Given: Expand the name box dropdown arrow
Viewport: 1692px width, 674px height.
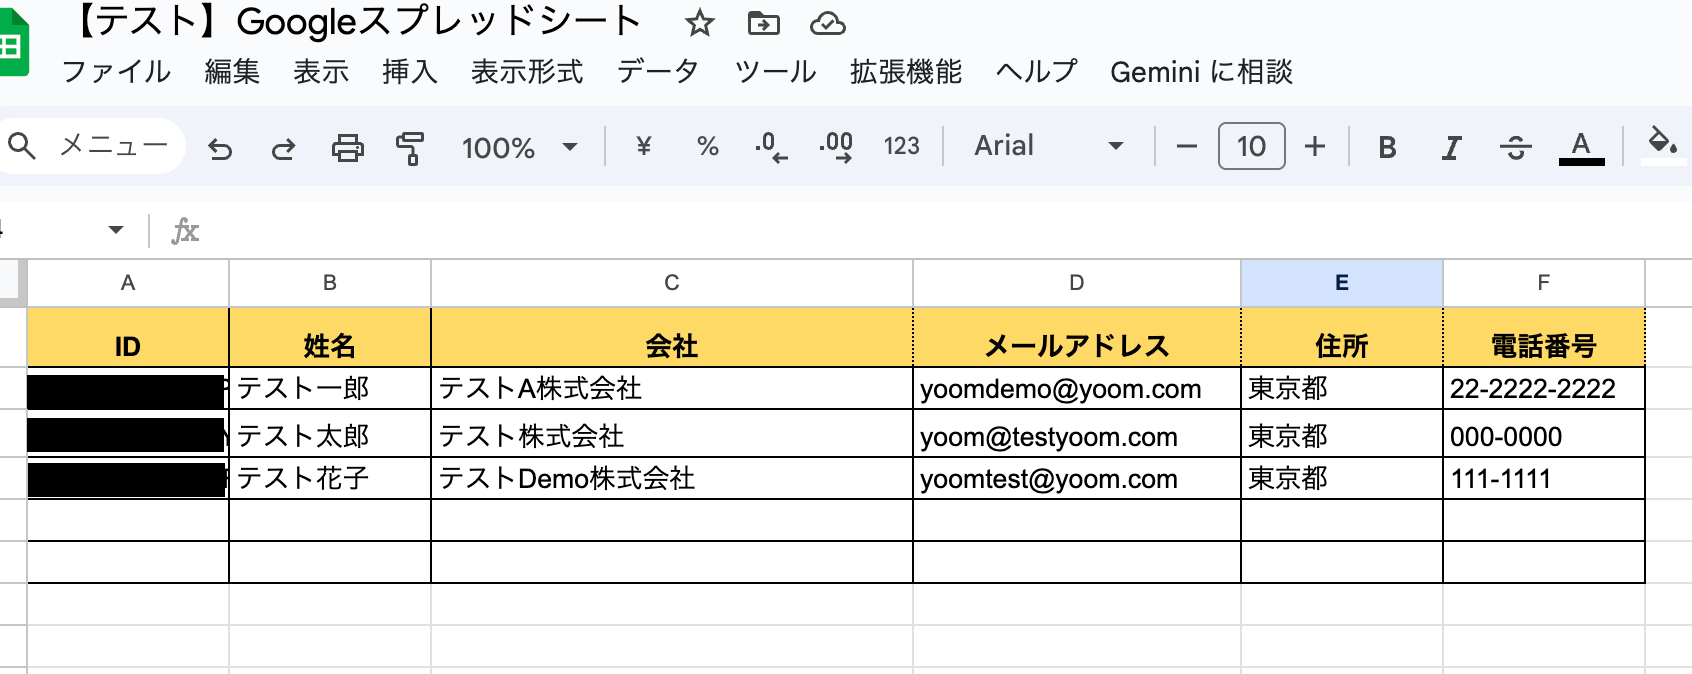Looking at the screenshot, I should [116, 230].
